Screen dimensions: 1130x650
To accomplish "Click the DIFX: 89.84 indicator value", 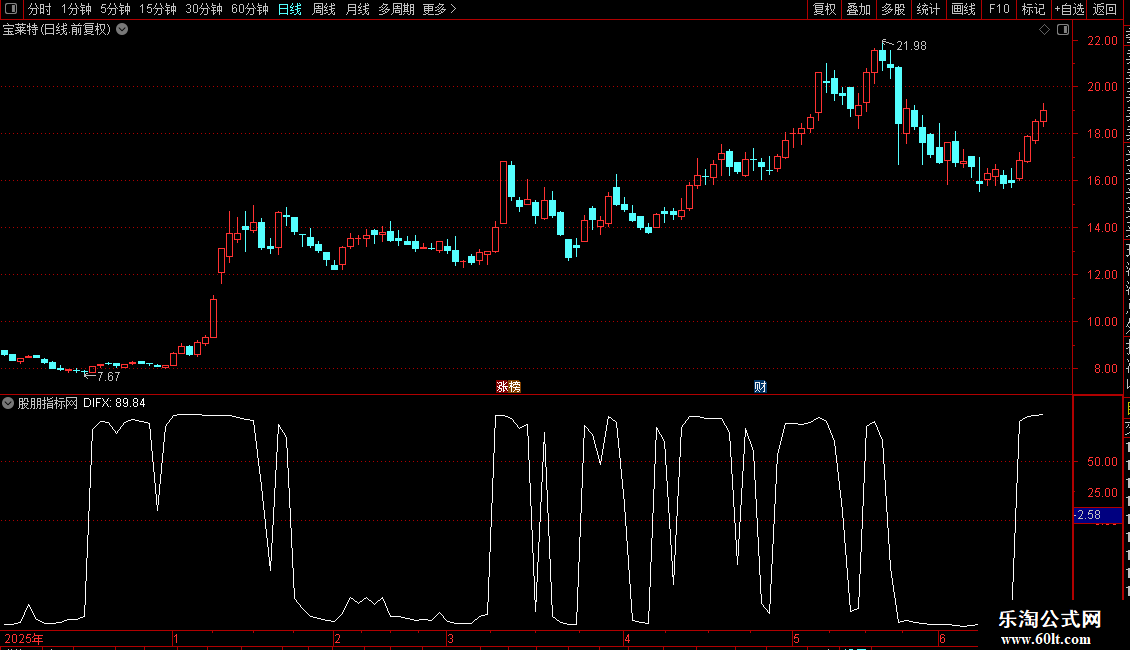I will (x=114, y=403).
